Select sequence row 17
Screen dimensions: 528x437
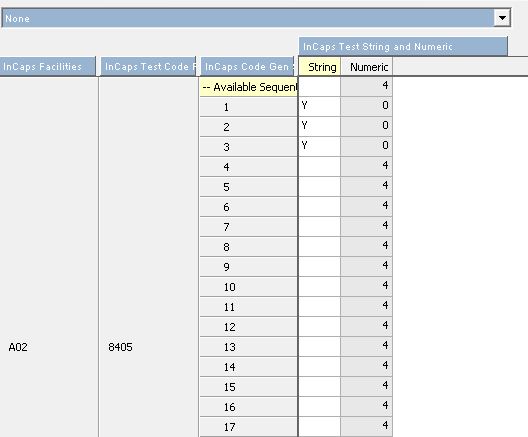pos(249,427)
